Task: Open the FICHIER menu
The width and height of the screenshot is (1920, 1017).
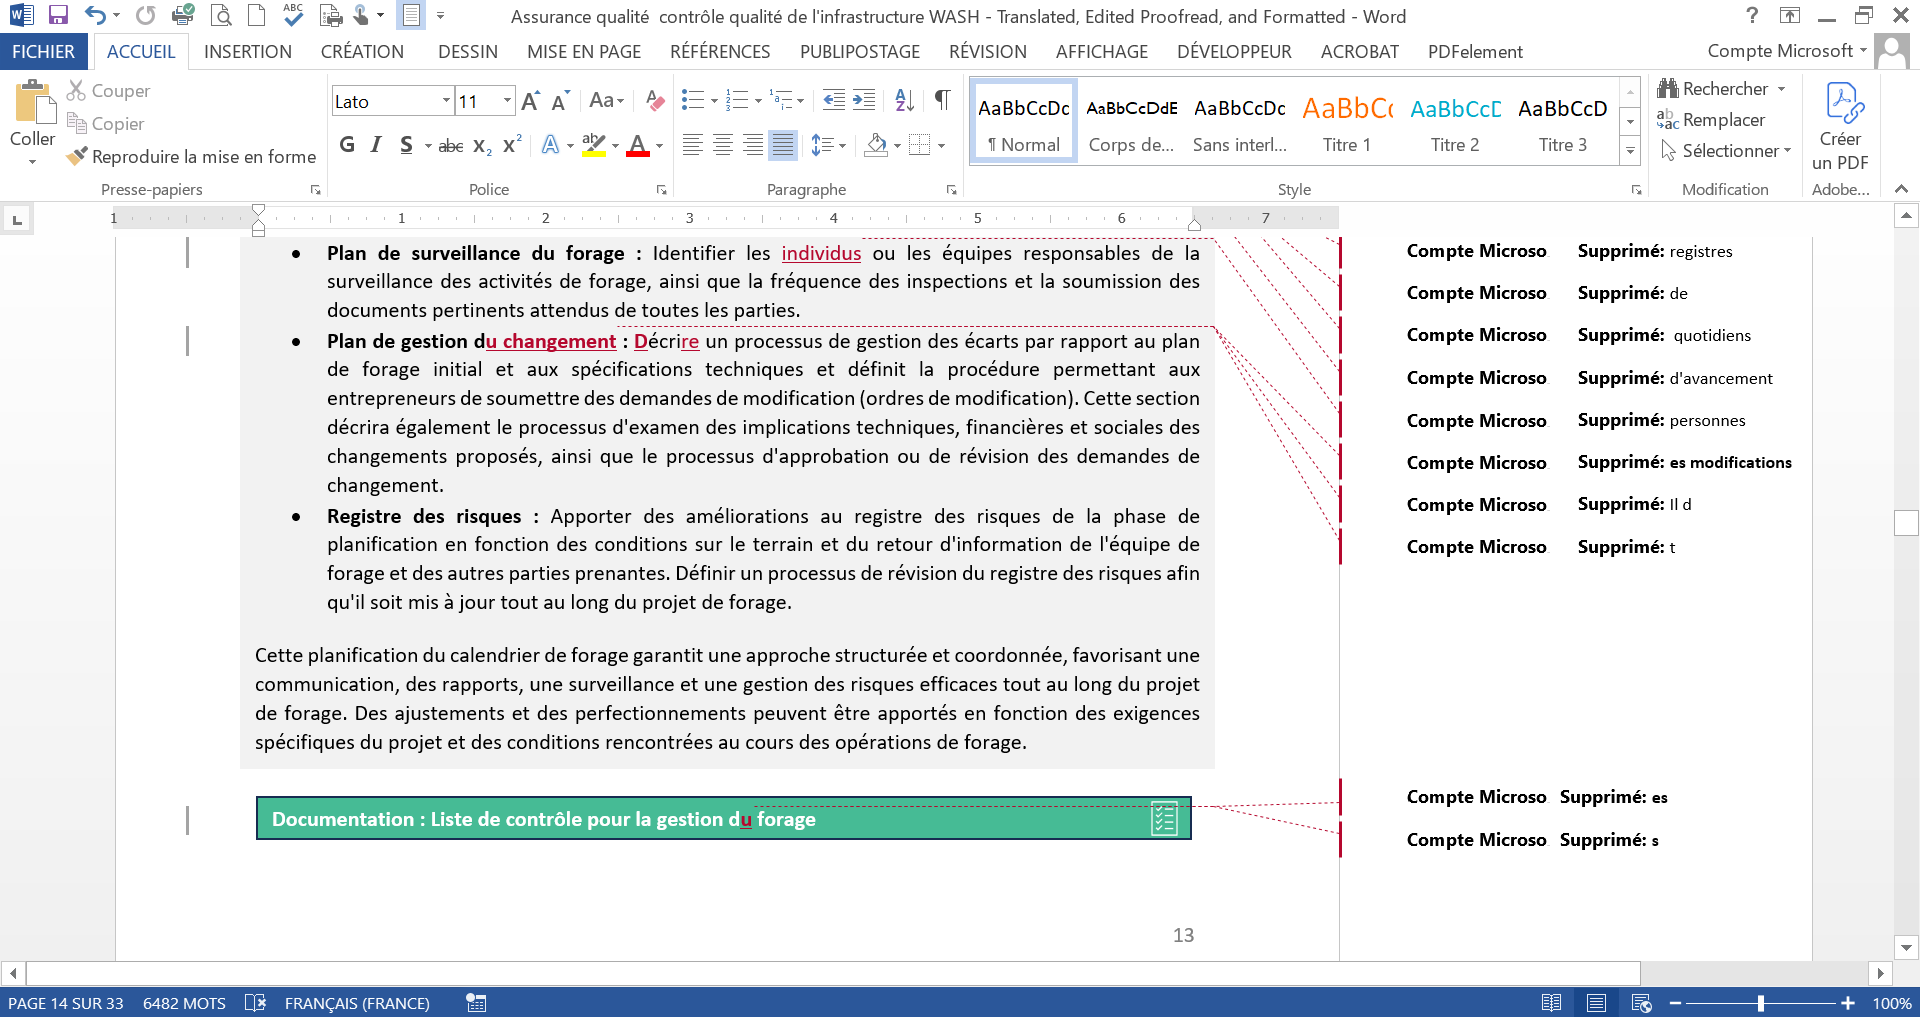Action: [43, 52]
